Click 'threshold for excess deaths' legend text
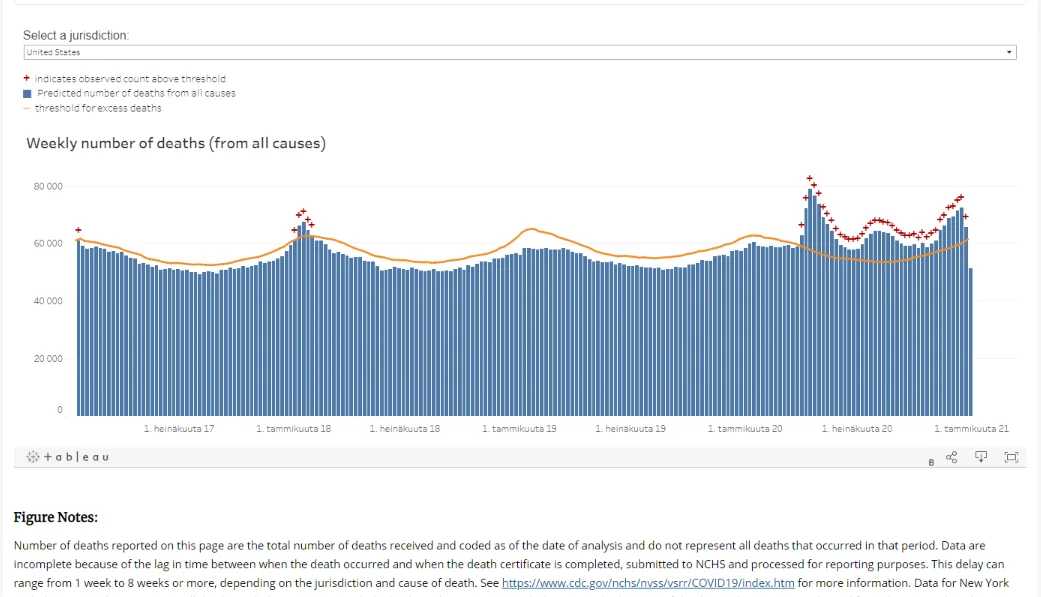 point(98,108)
